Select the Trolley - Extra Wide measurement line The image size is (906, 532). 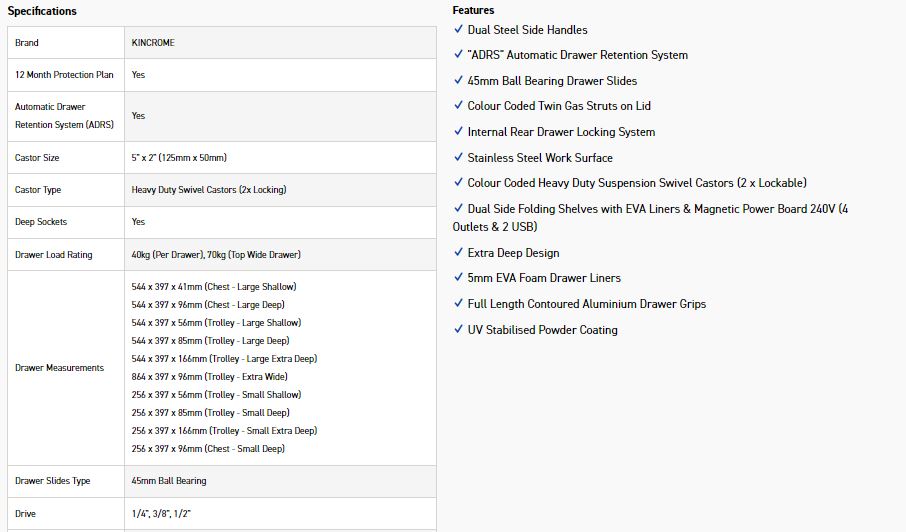[x=209, y=377]
